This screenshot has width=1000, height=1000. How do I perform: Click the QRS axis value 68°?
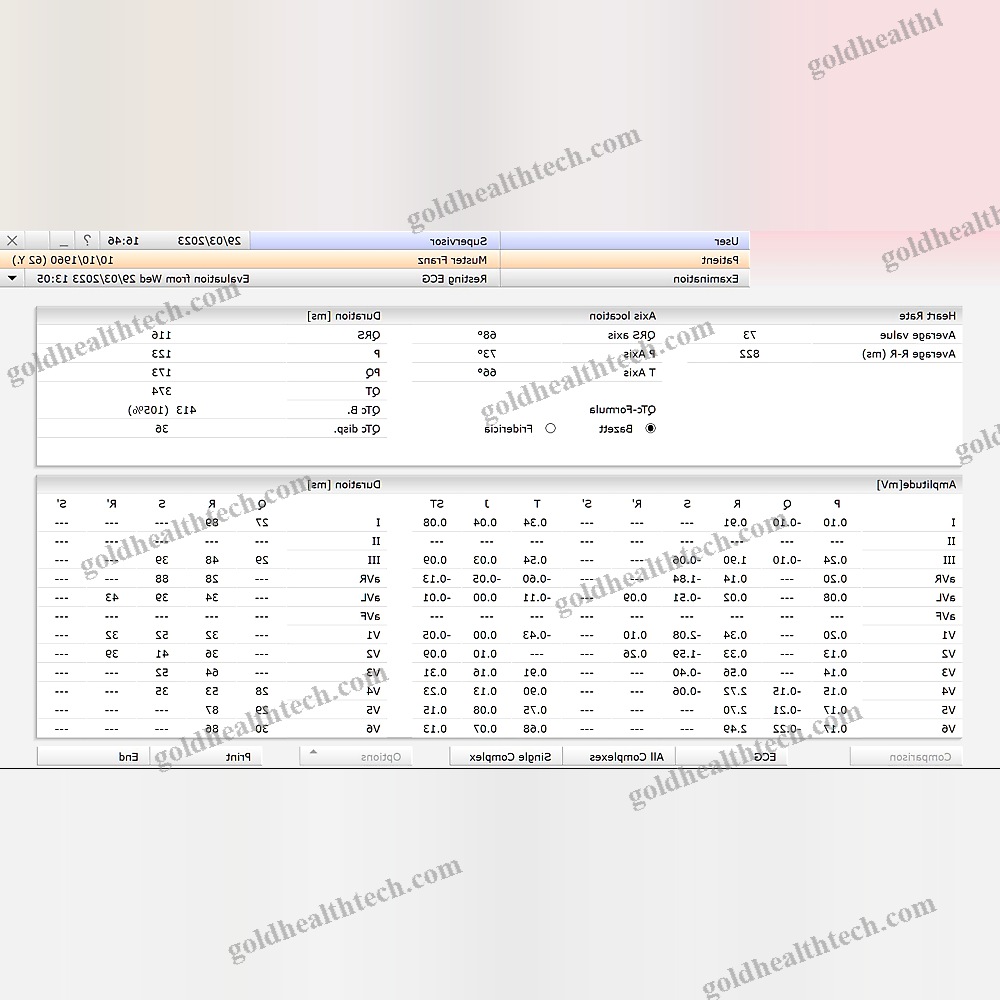point(487,335)
